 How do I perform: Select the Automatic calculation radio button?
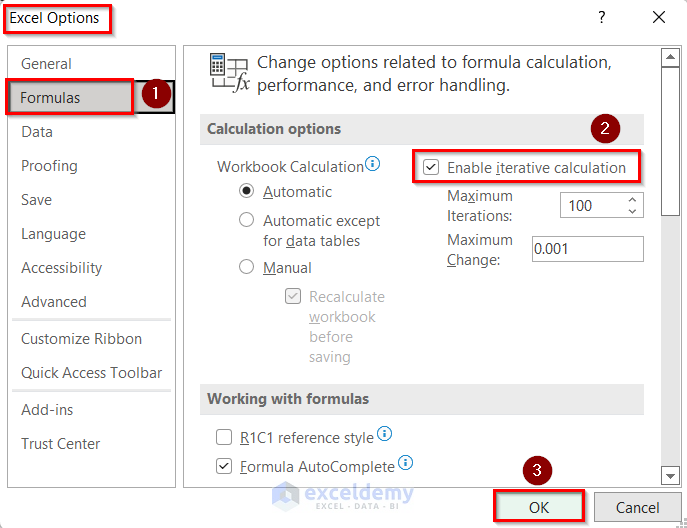tap(246, 192)
